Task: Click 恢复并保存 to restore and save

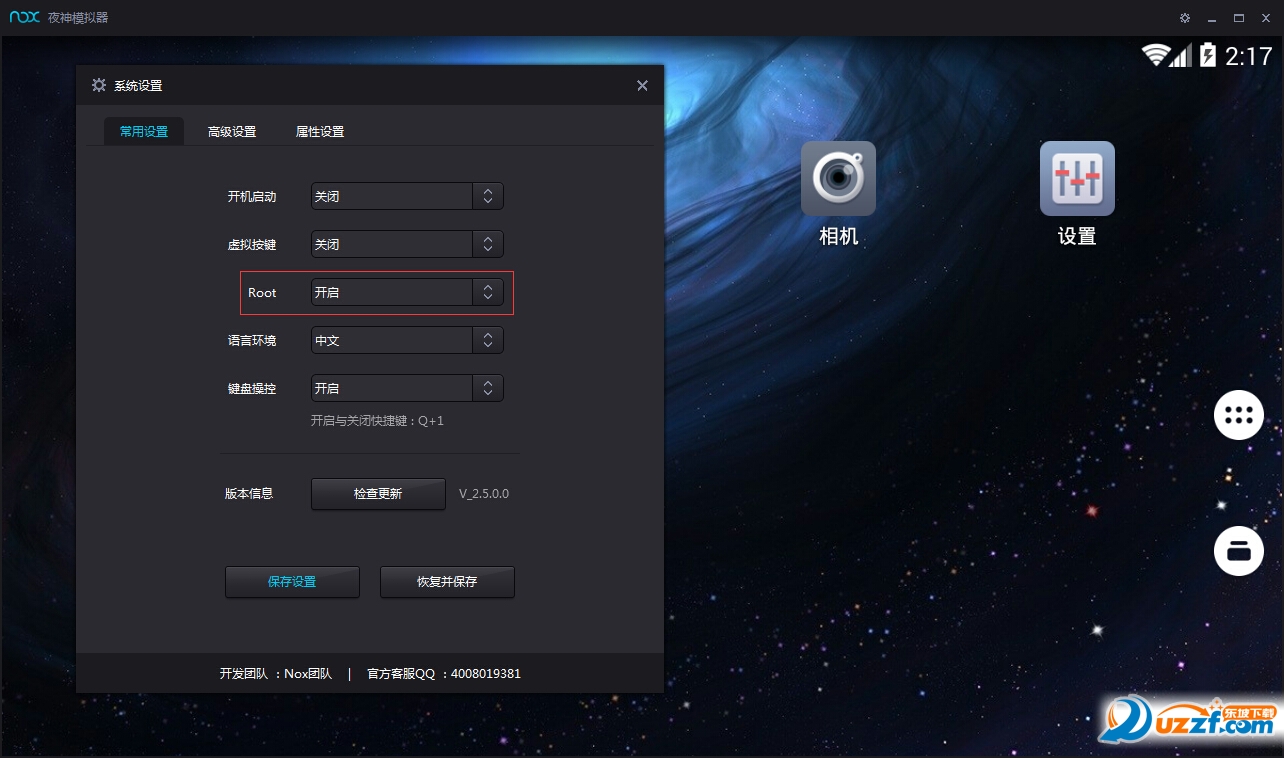Action: pos(447,581)
